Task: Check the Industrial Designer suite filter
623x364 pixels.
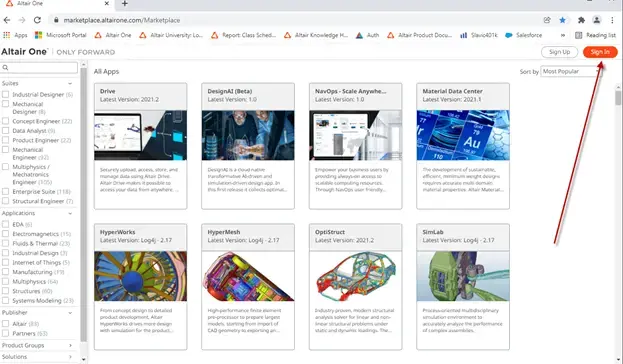Action: click(x=6, y=95)
